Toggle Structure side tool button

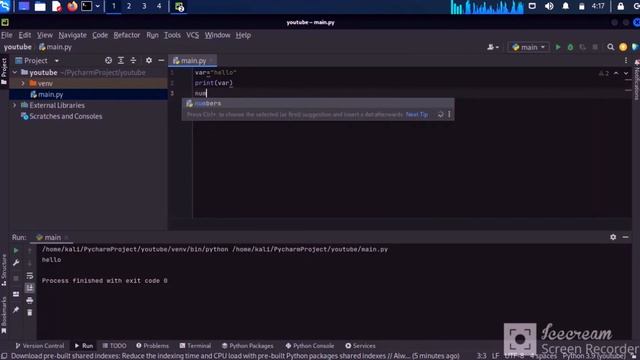[4, 270]
